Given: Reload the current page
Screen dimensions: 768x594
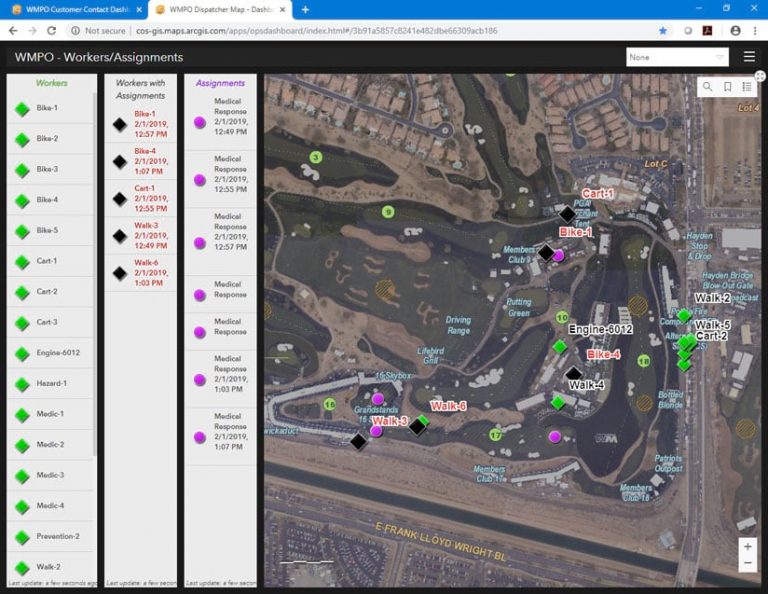Looking at the screenshot, I should pyautogui.click(x=51, y=30).
